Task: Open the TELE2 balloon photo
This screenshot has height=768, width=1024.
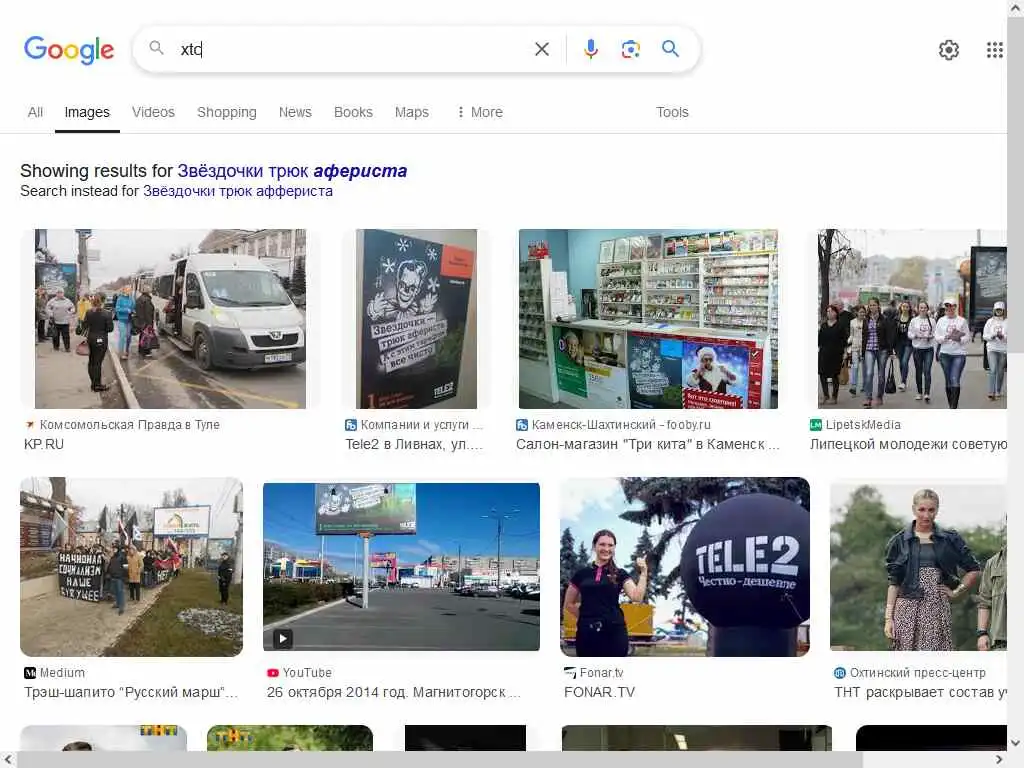Action: coord(684,567)
